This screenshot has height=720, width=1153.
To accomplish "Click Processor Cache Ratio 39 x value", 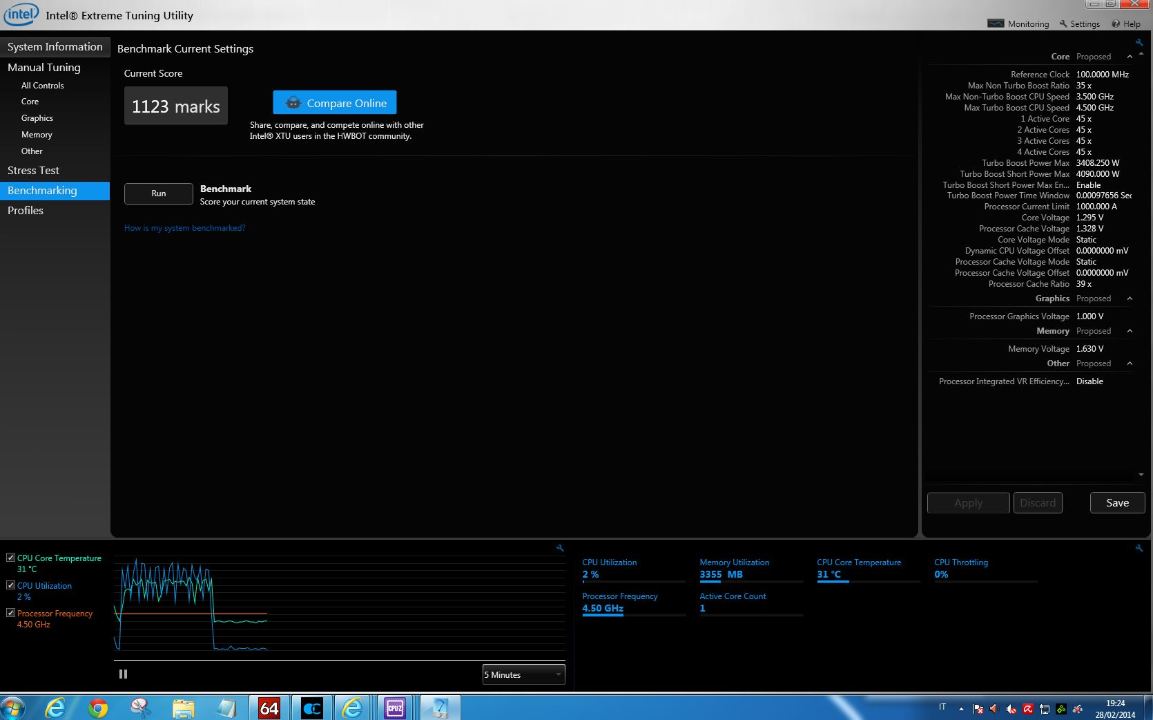I will (1084, 284).
